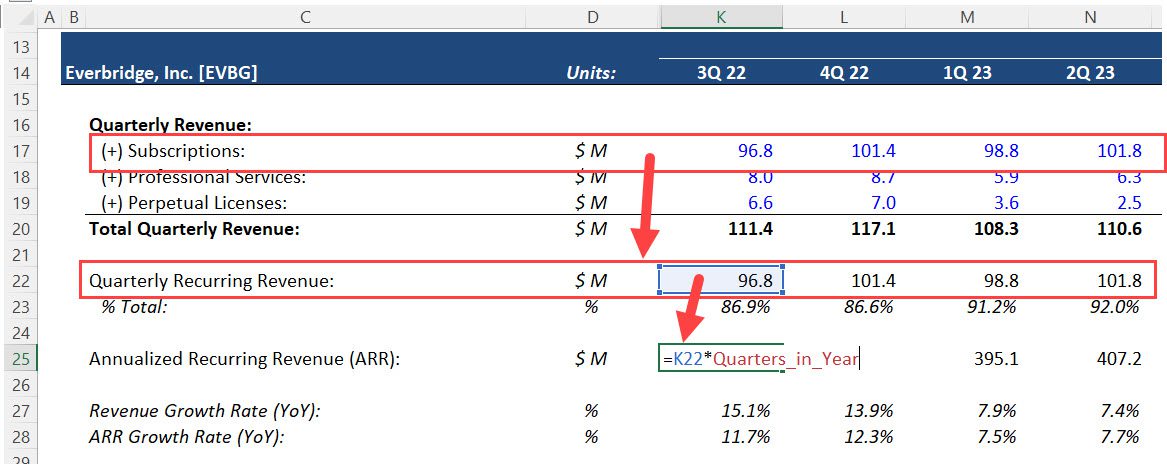
Task: Click total revenue value 110.6
Action: point(1118,229)
